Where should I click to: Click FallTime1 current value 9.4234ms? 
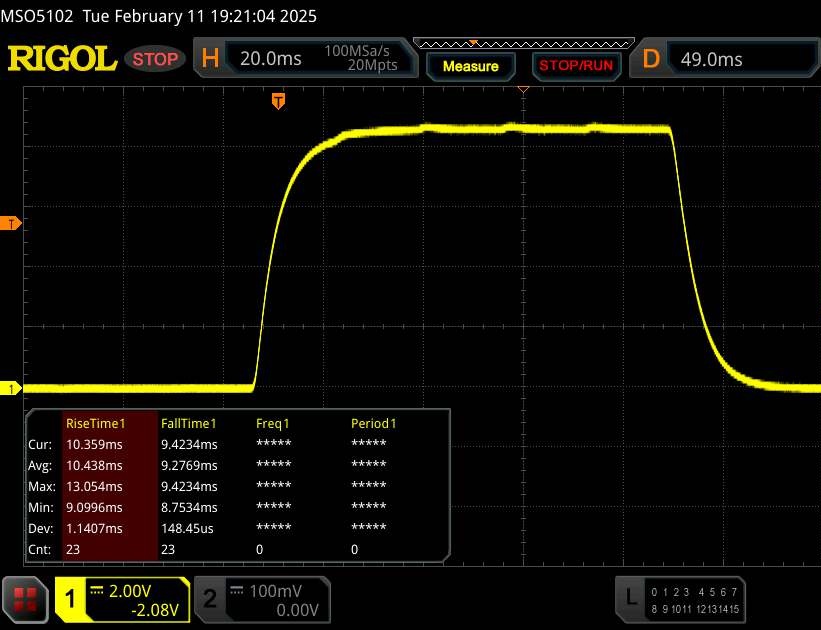coord(189,444)
